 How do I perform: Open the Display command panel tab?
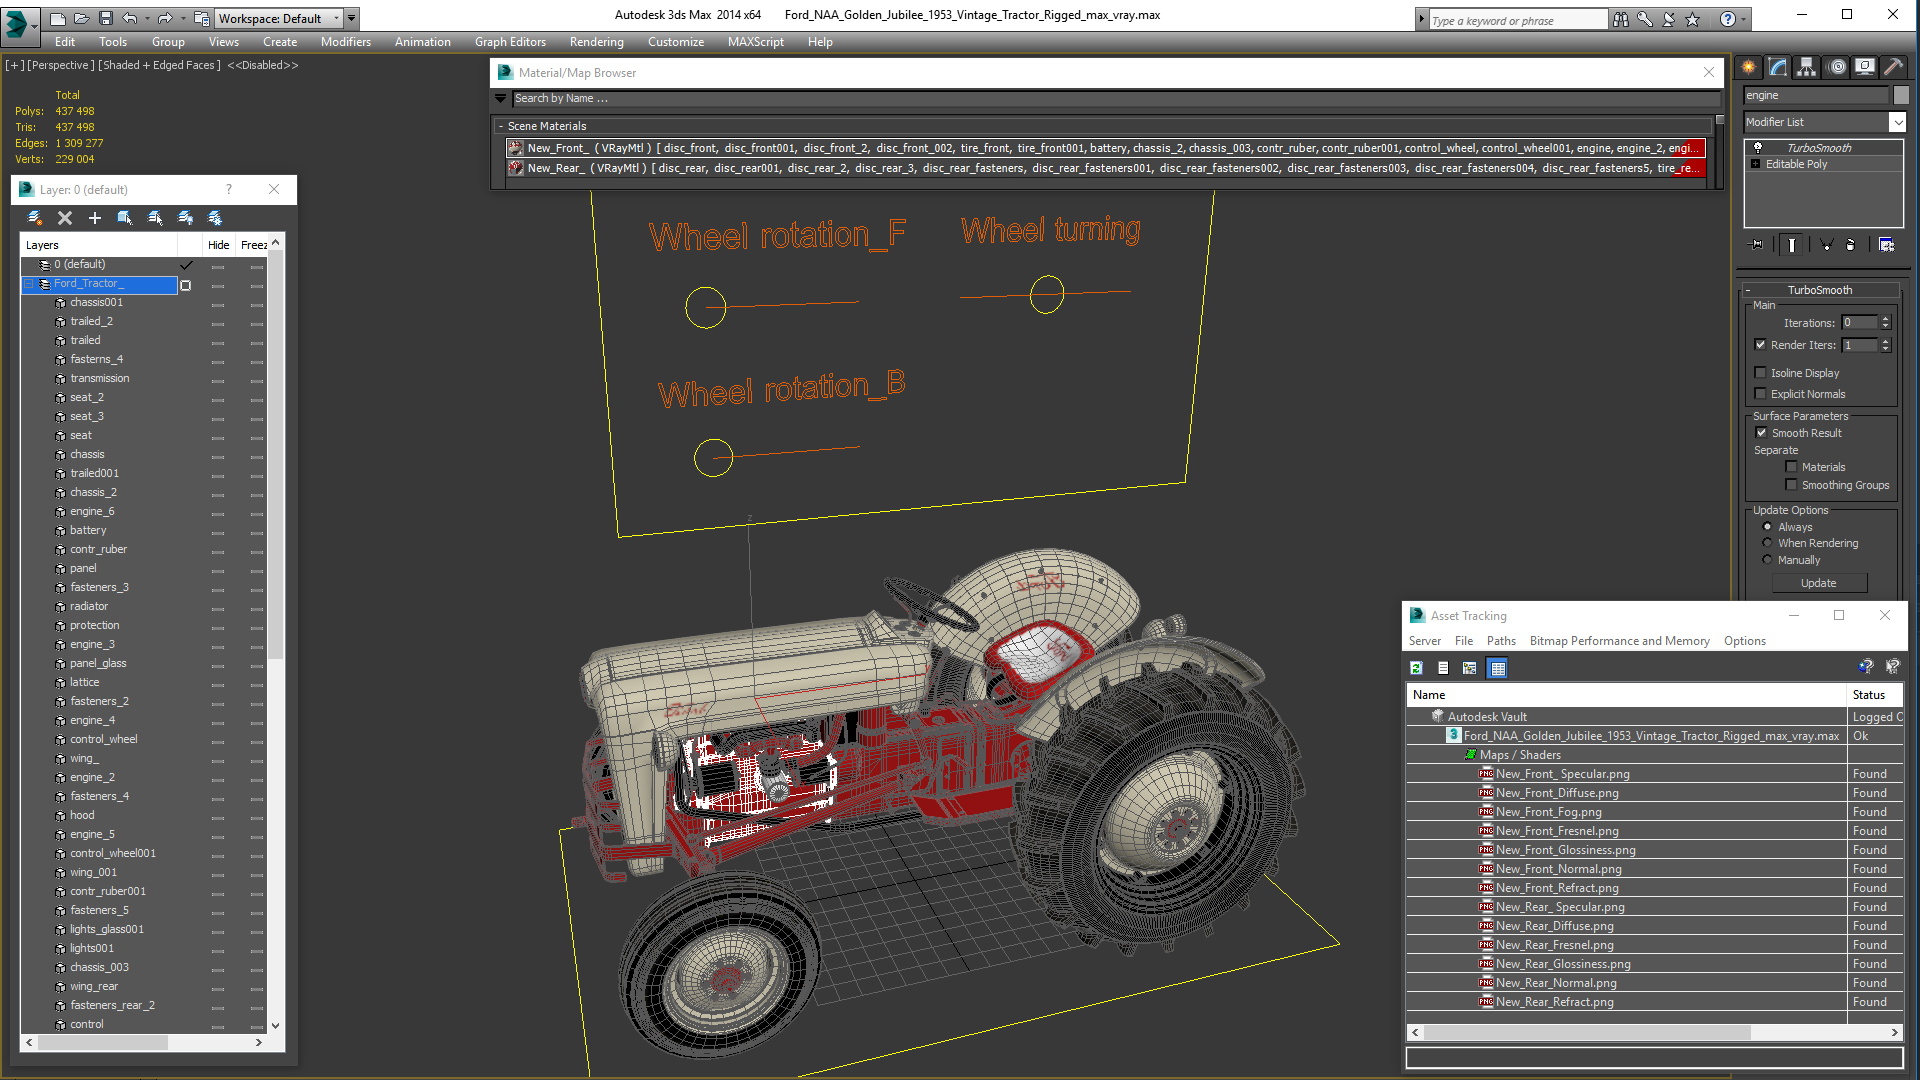pyautogui.click(x=1865, y=67)
